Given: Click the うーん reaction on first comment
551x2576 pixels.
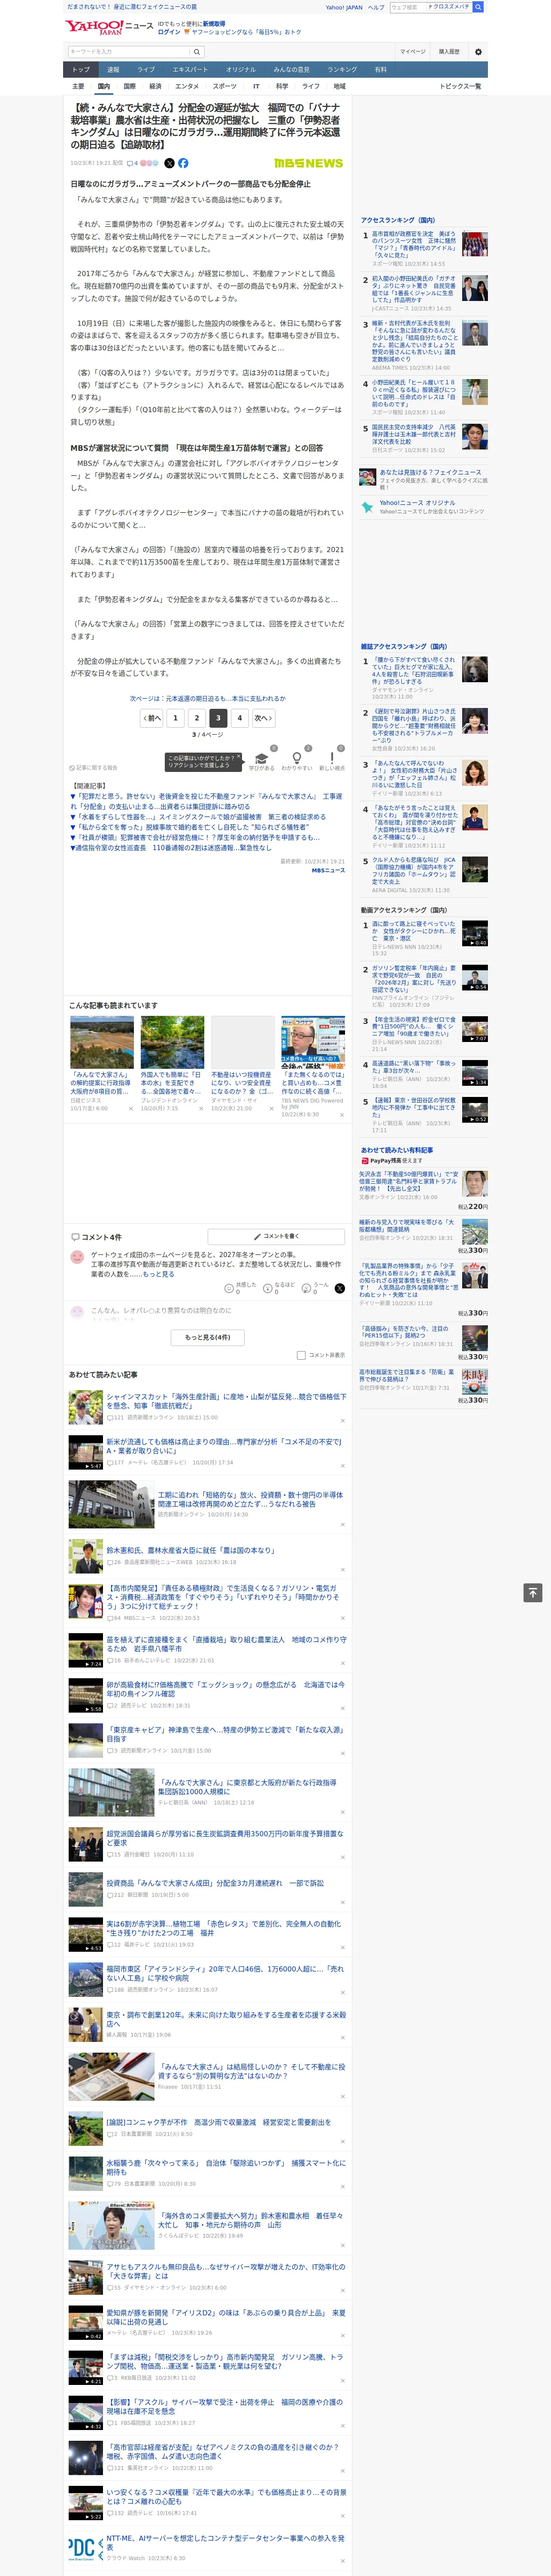Looking at the screenshot, I should (x=306, y=1289).
